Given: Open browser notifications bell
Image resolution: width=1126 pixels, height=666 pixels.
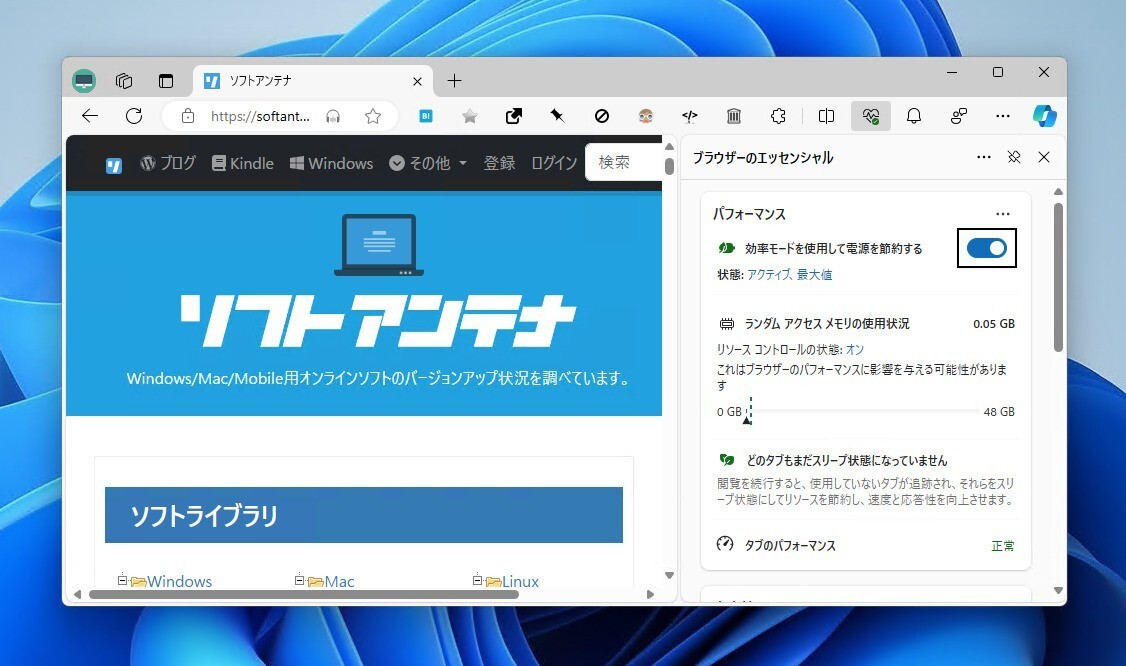Looking at the screenshot, I should [913, 116].
